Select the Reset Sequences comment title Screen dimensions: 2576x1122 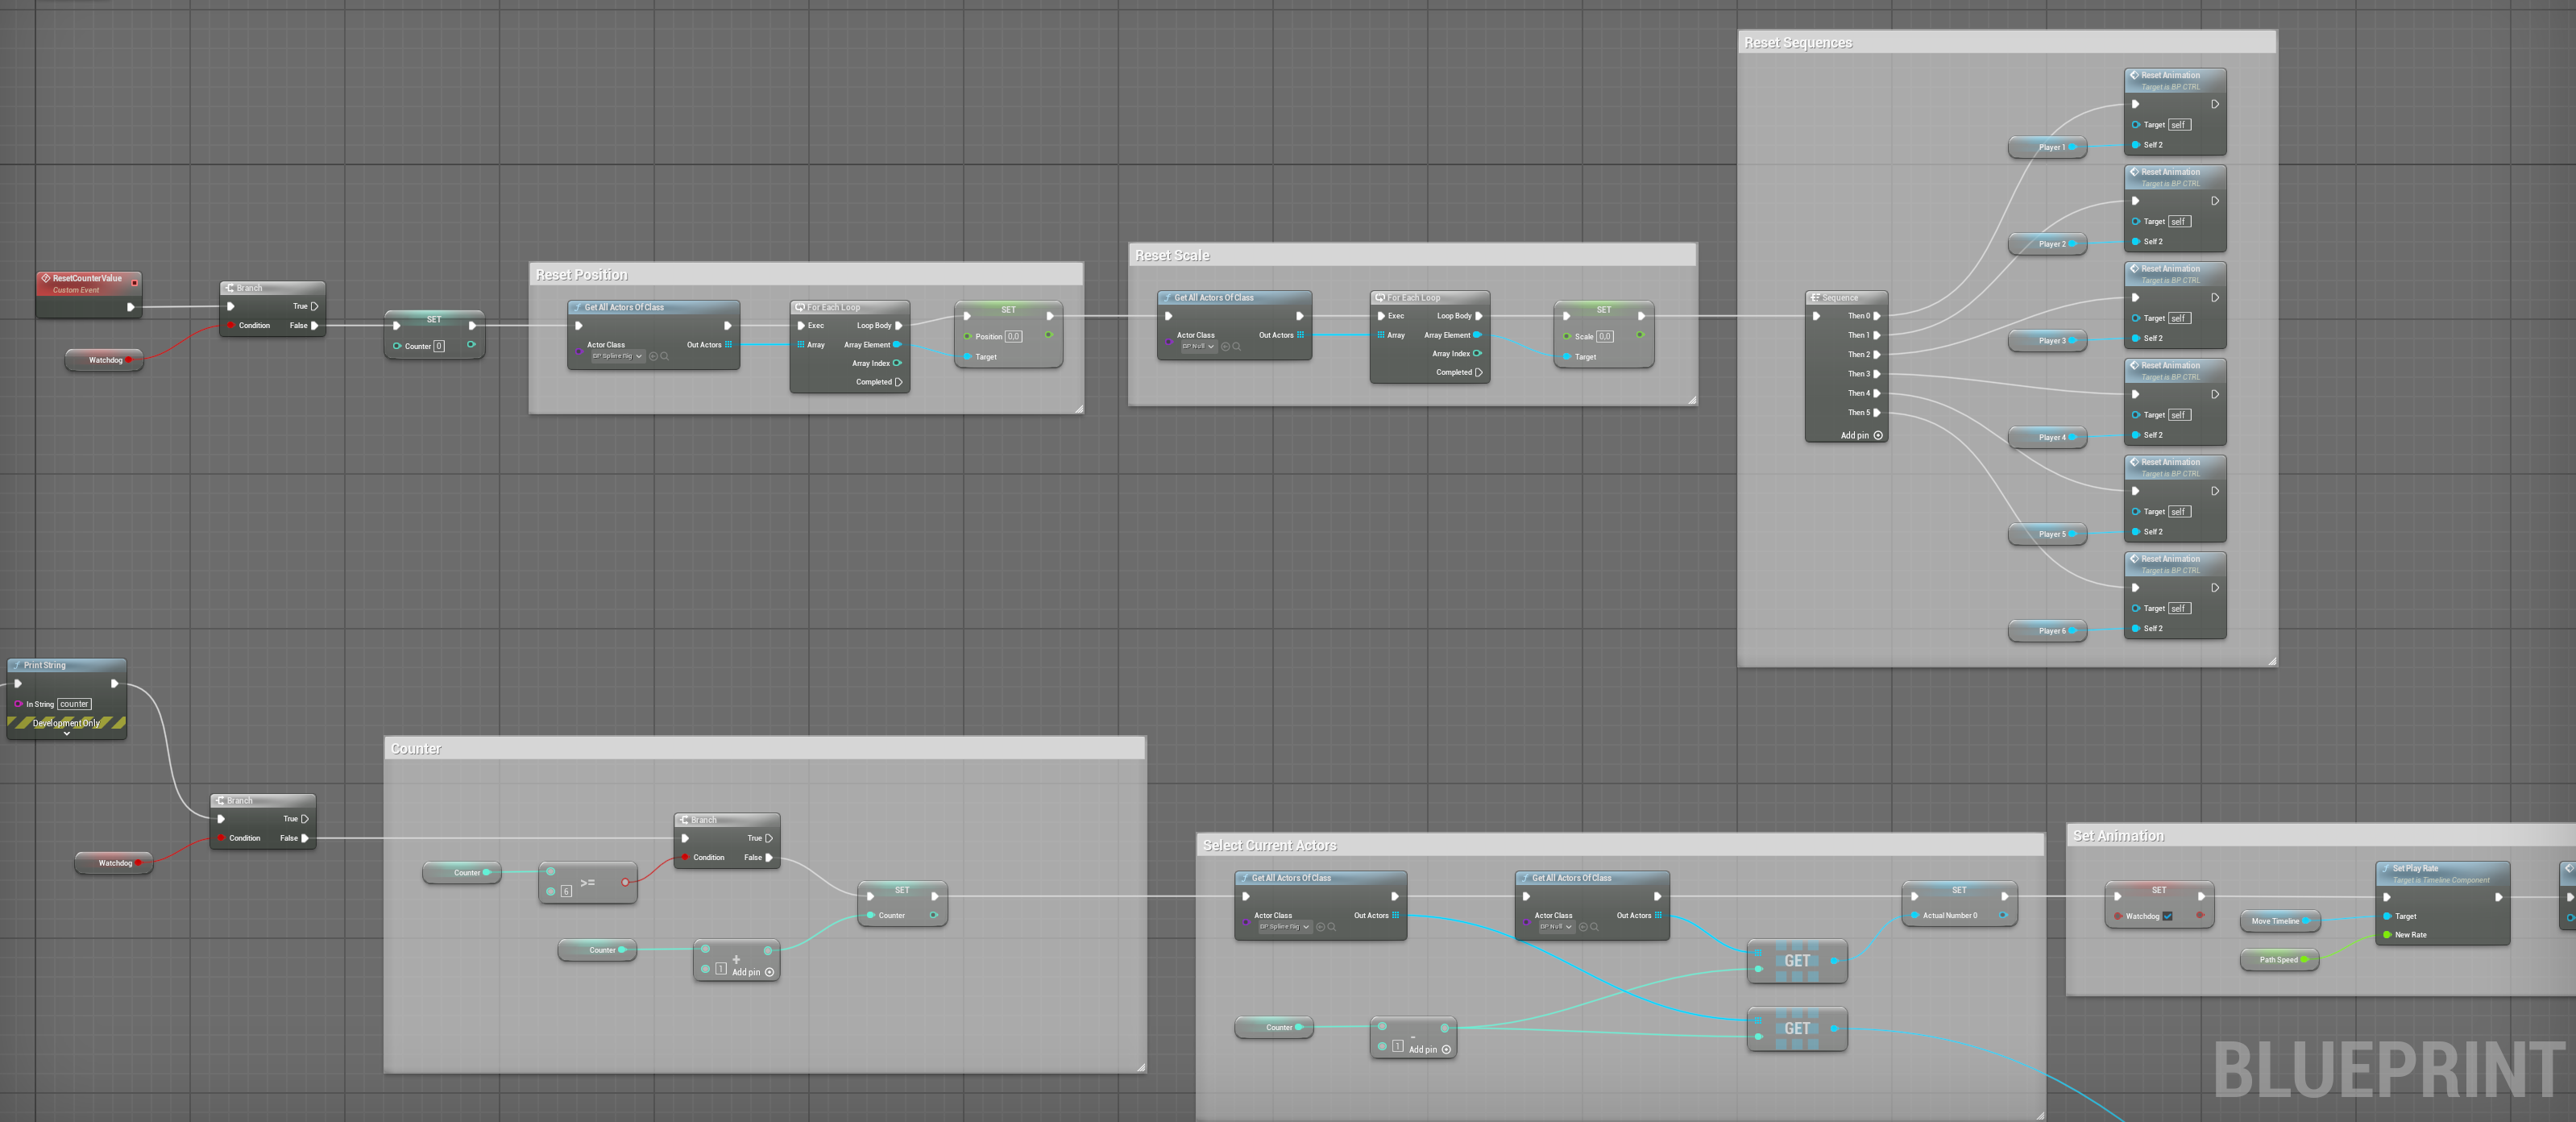pyautogui.click(x=1798, y=43)
